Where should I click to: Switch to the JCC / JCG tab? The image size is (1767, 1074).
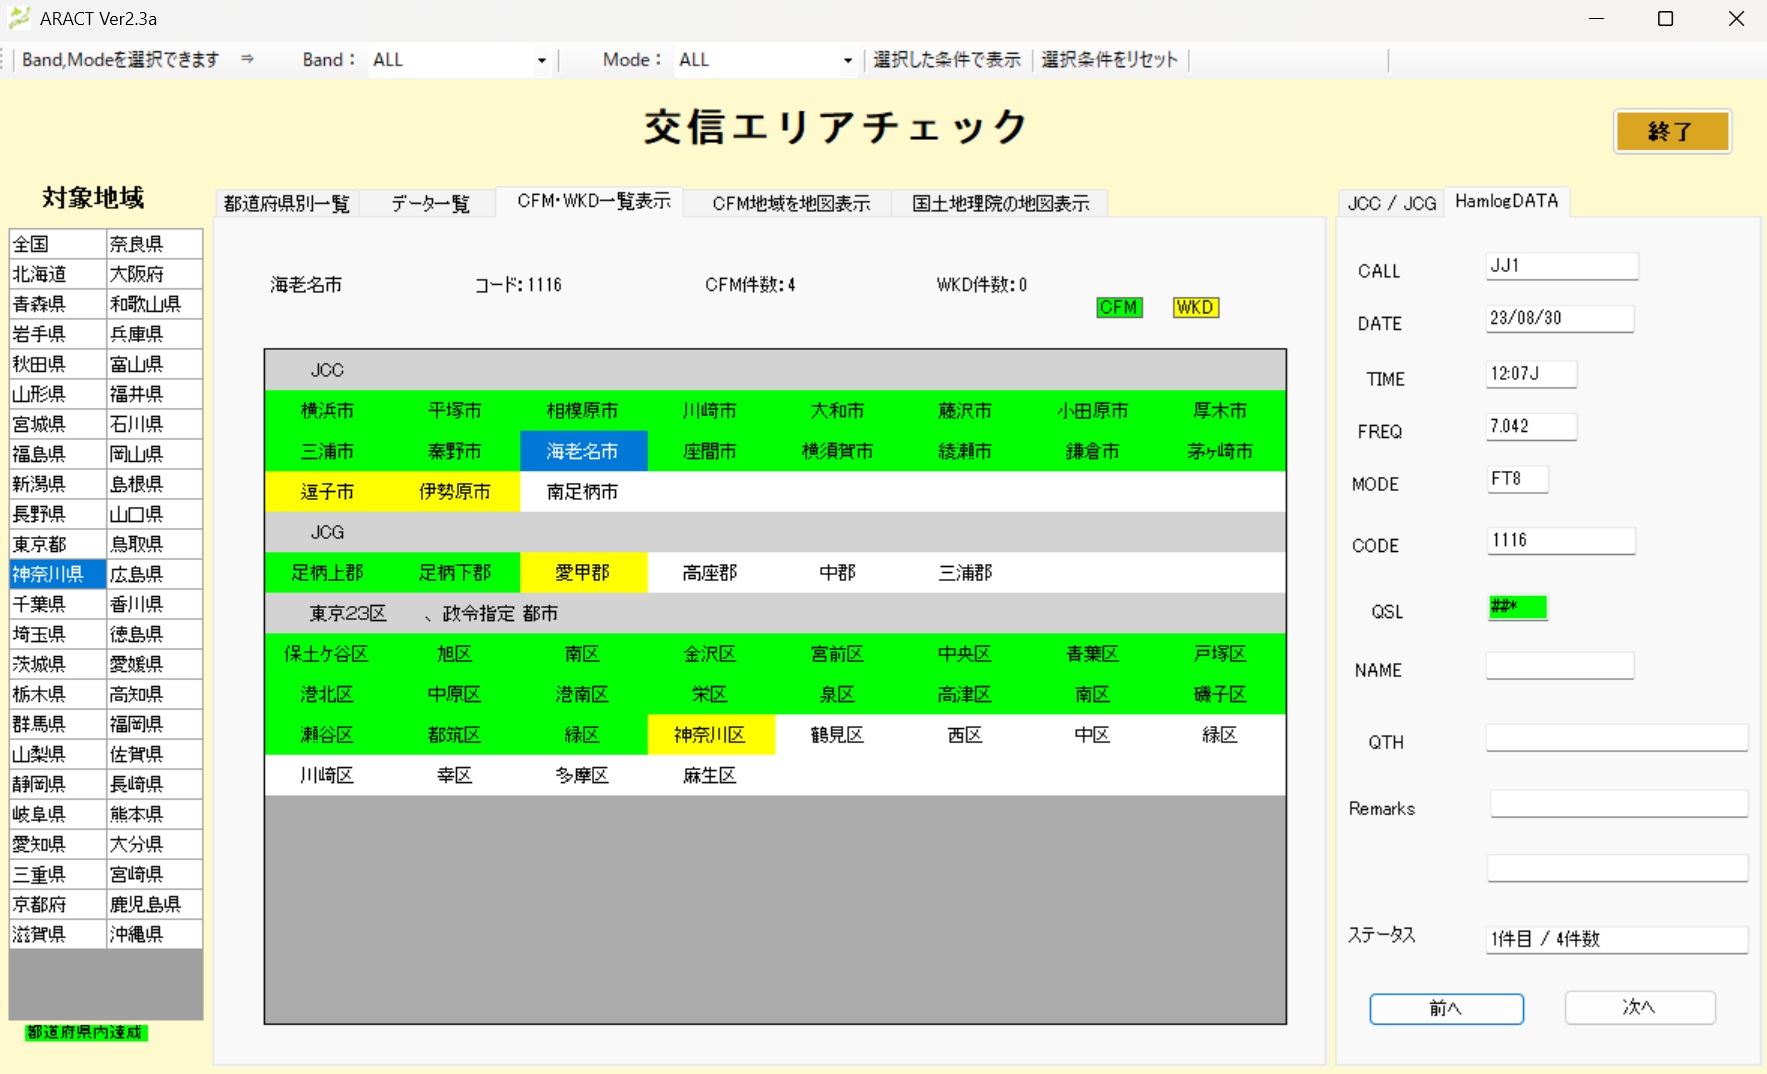[x=1391, y=203]
